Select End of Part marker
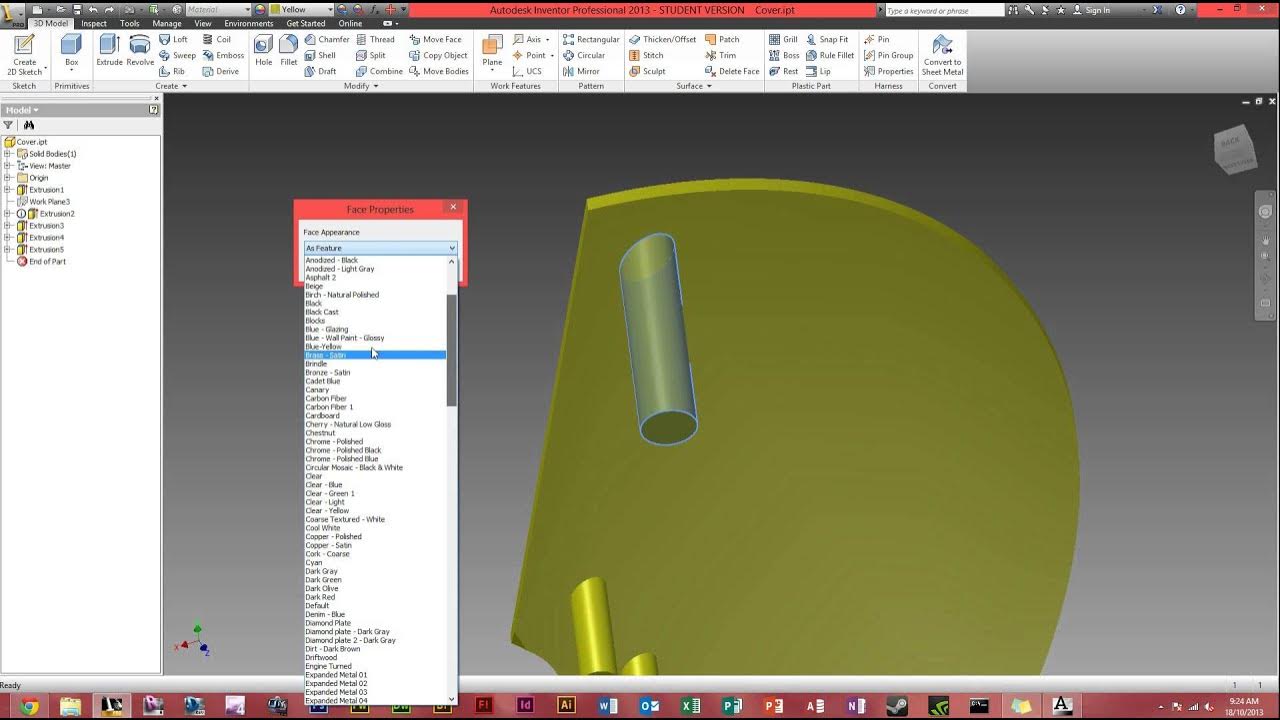This screenshot has width=1280, height=720. click(x=47, y=262)
